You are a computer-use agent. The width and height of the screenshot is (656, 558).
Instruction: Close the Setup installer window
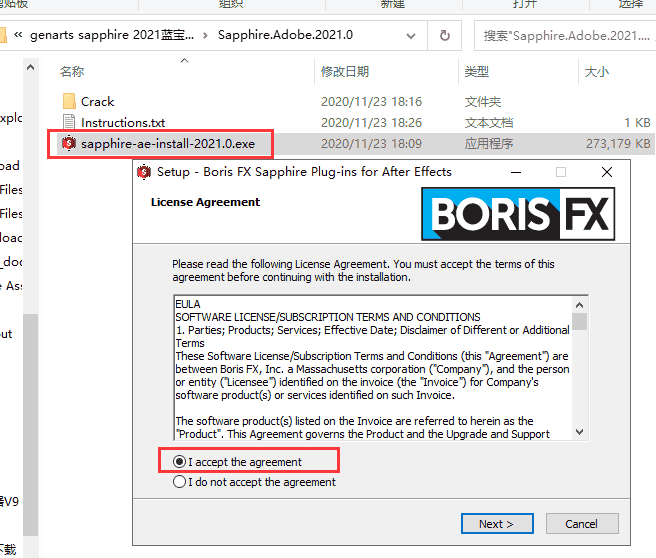pos(607,172)
